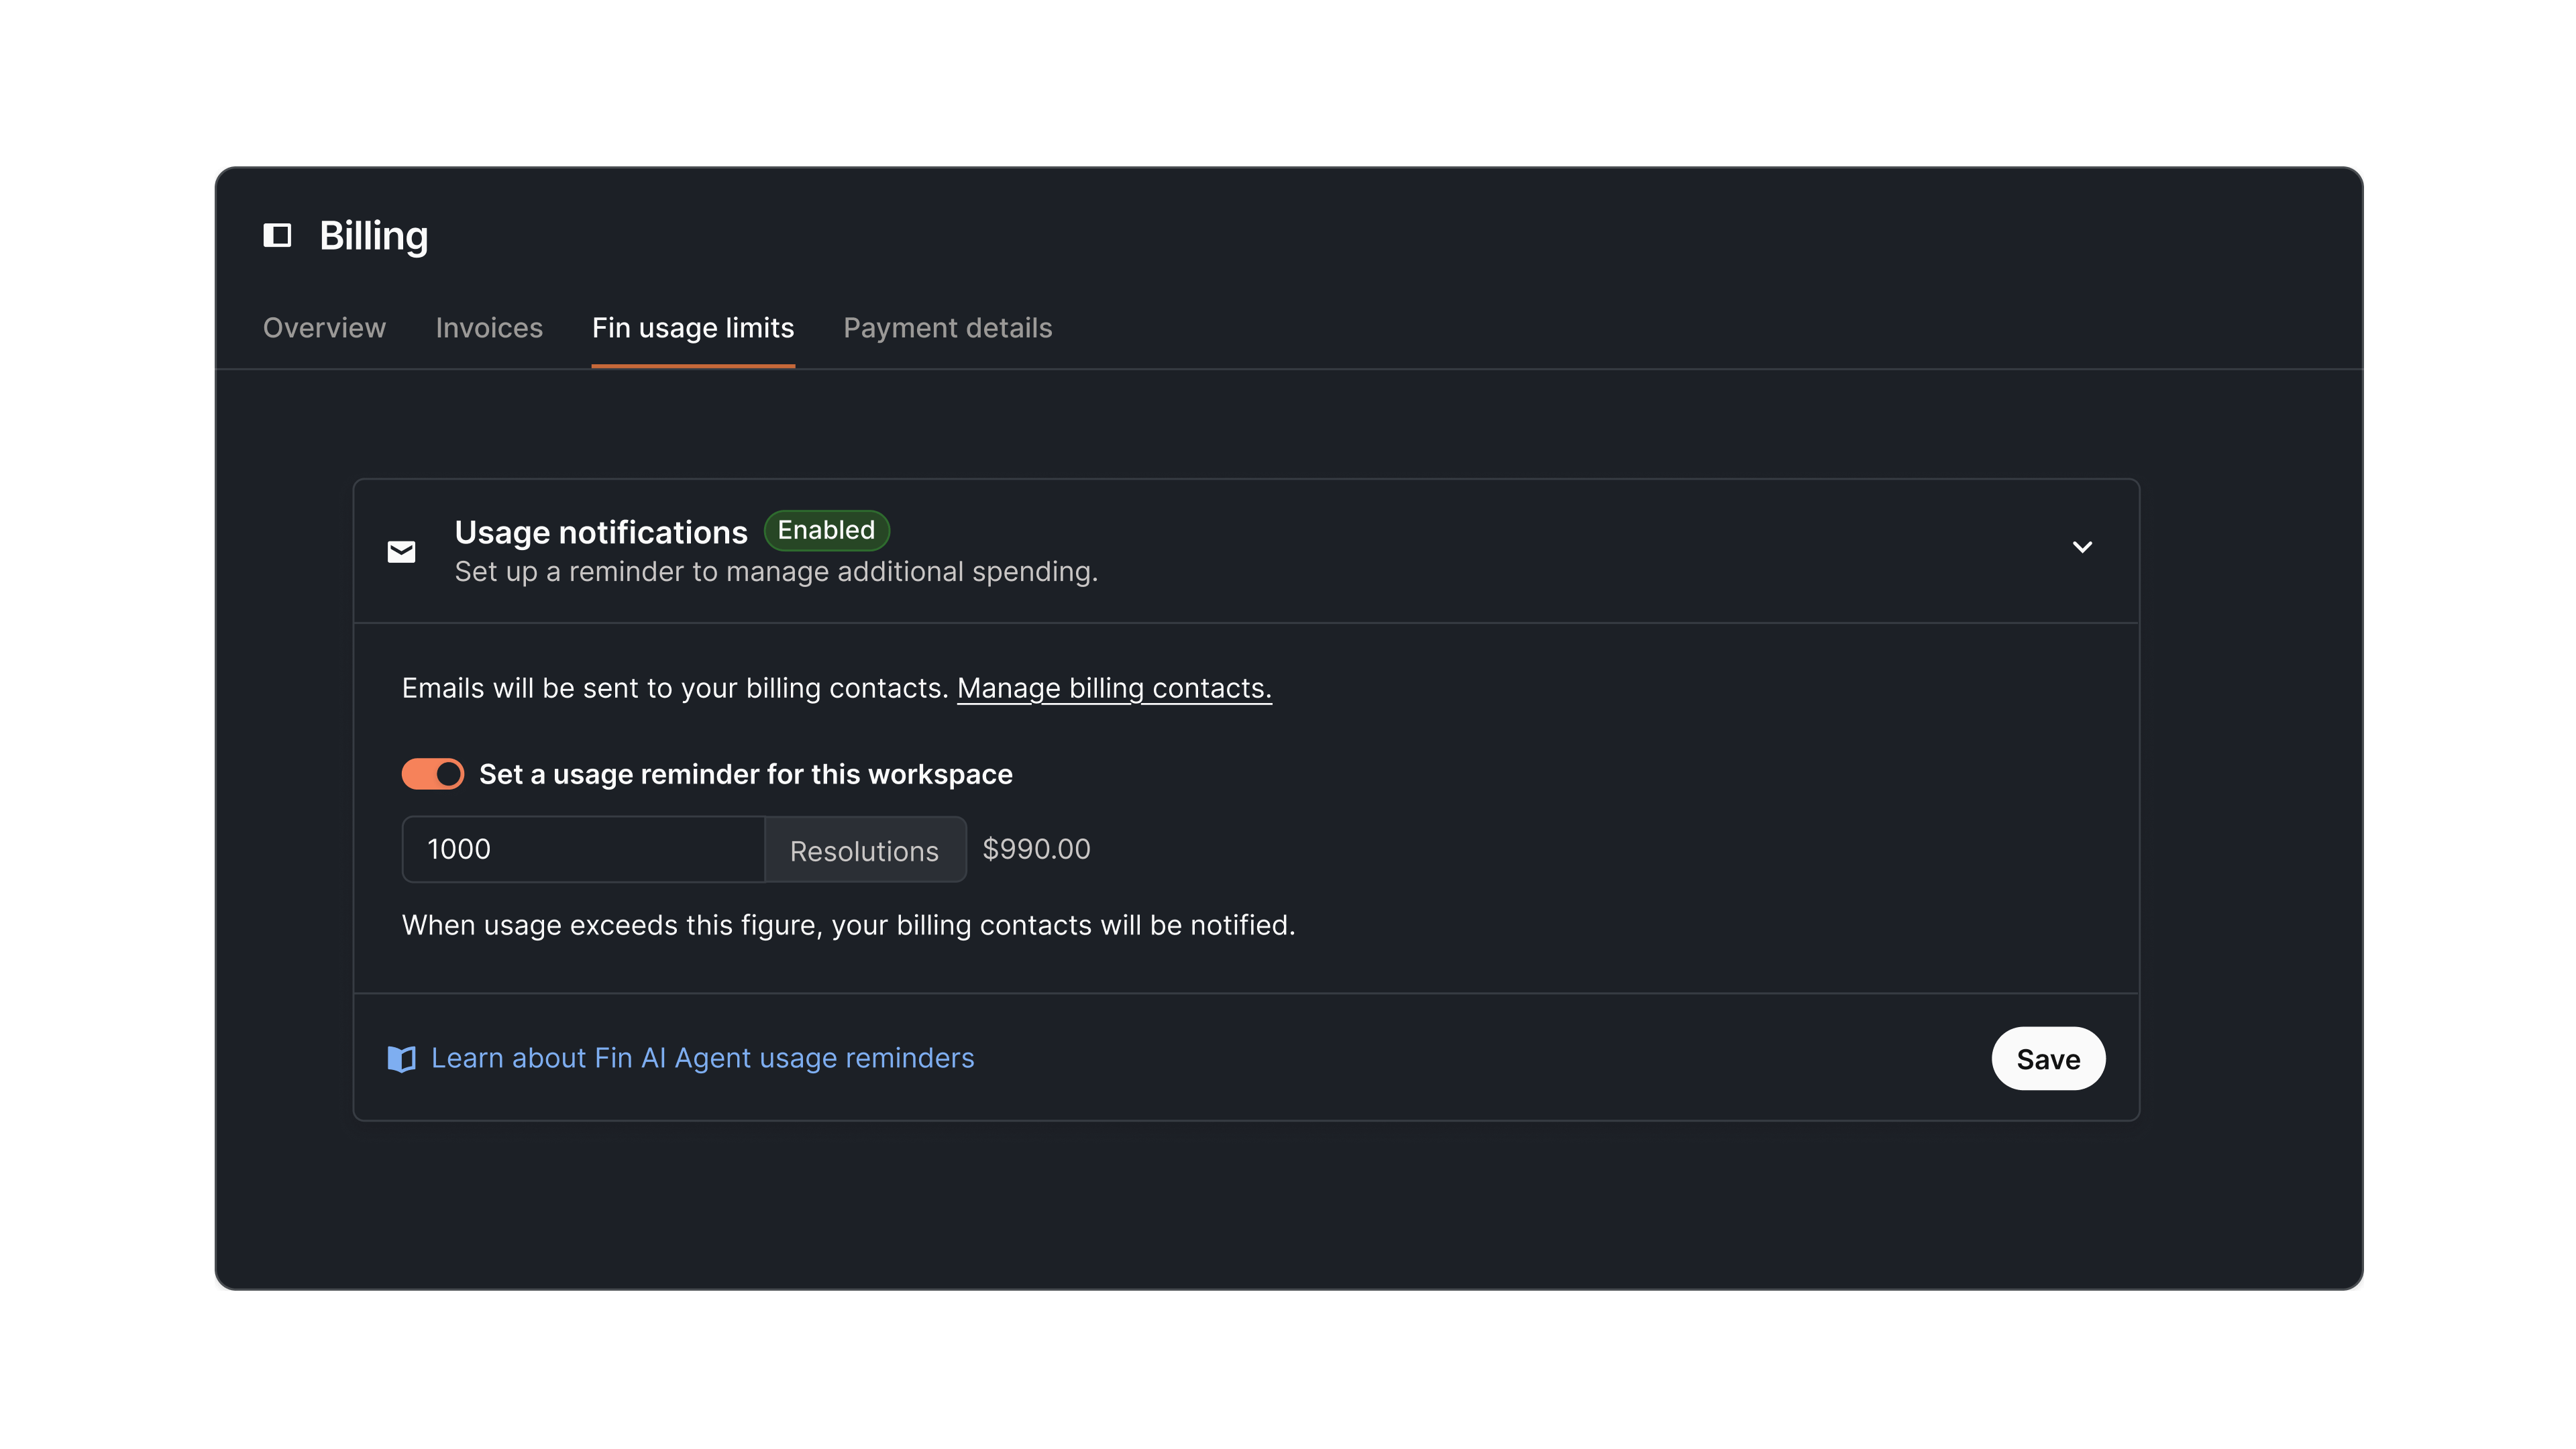Viewport: 2576px width, 1449px height.
Task: Click the Resolutions unit segment
Action: [865, 849]
